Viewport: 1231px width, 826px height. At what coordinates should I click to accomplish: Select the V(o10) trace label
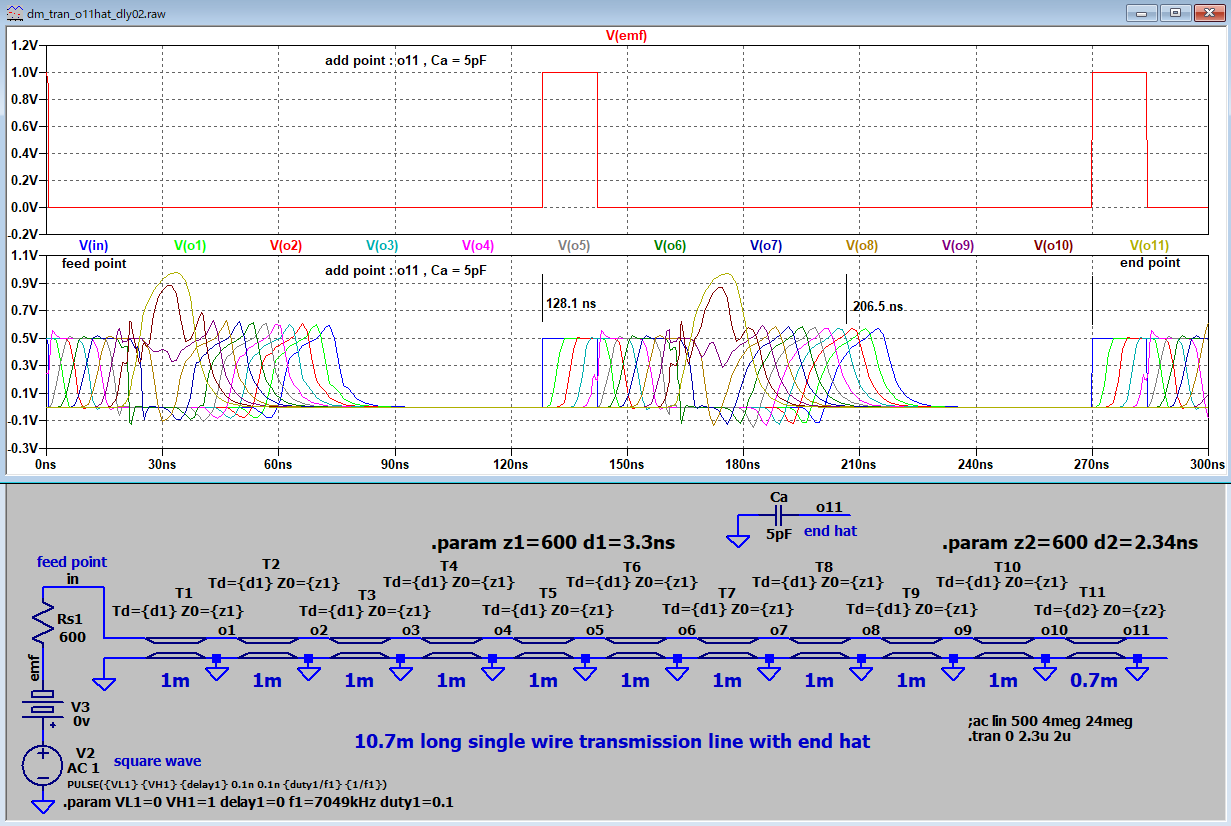tap(1054, 246)
